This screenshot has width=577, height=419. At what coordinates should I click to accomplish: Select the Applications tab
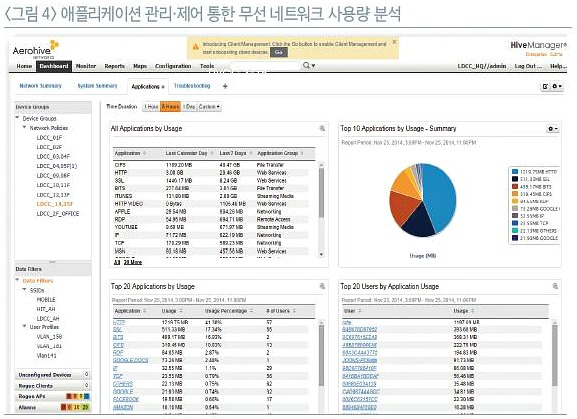148,86
